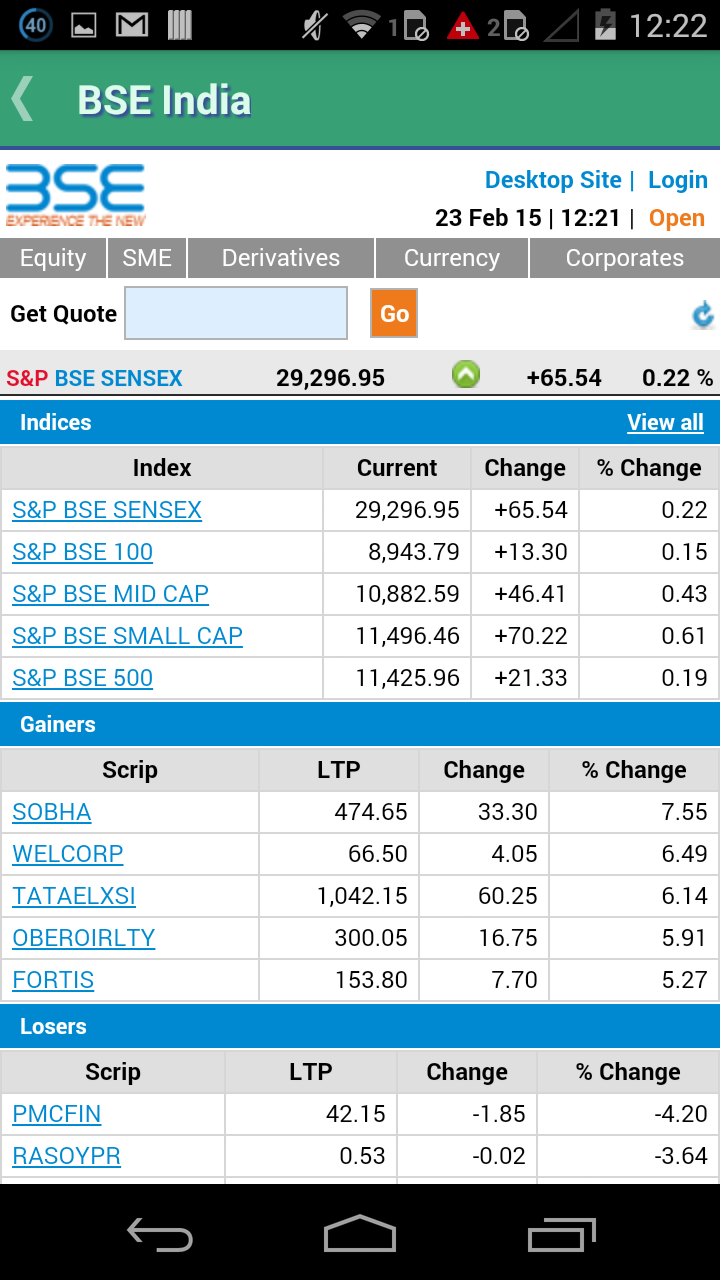The width and height of the screenshot is (720, 1280).
Task: Select the Derivatives tab
Action: point(281,258)
